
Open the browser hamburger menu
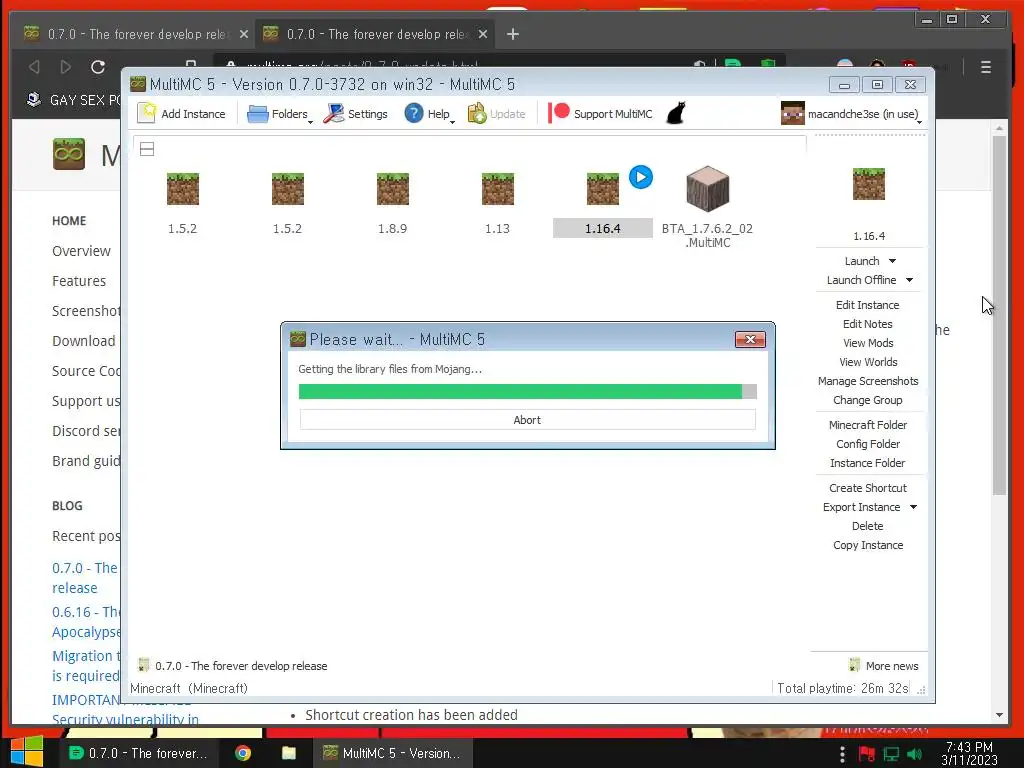pyautogui.click(x=985, y=67)
